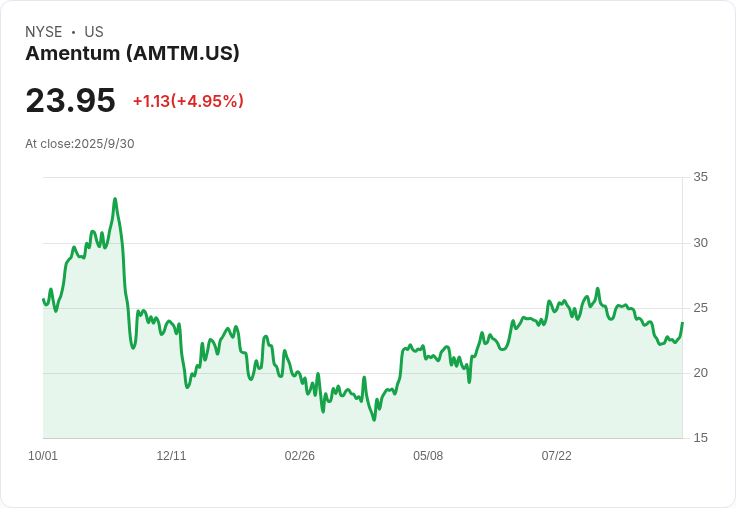Click the Amentum (AMTM.US) stock title

(x=132, y=54)
